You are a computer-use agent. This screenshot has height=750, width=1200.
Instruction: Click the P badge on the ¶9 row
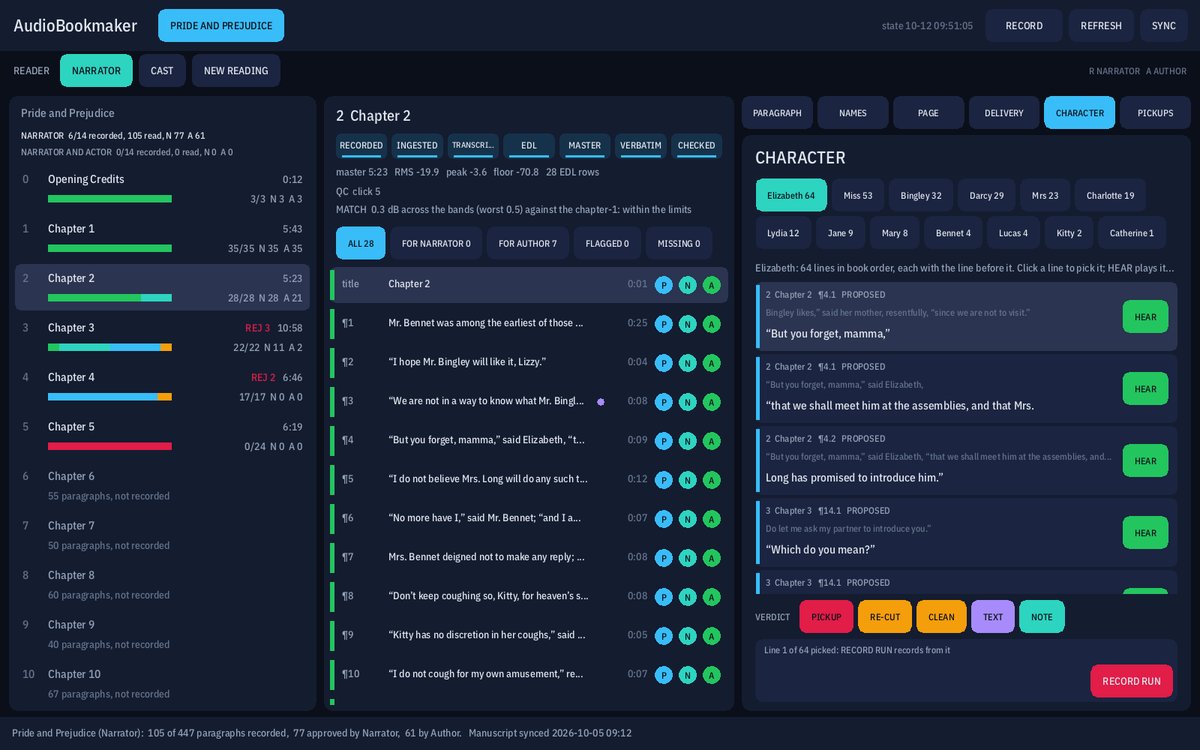pos(663,636)
